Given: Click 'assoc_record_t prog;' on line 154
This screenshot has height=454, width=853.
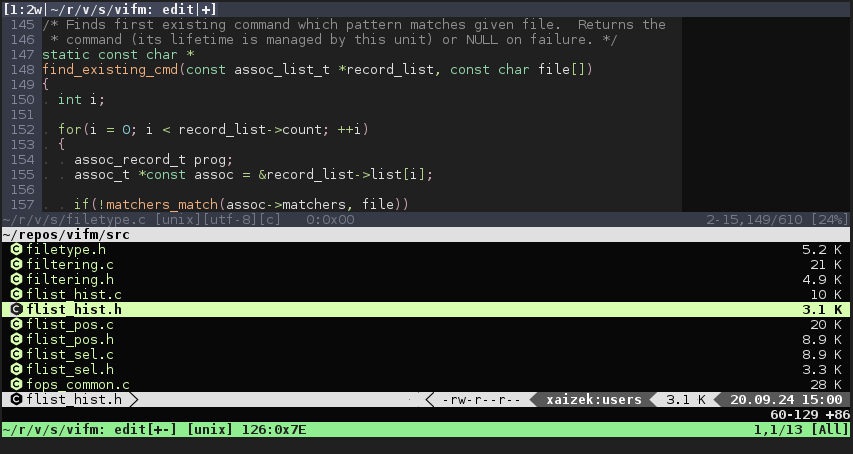Looking at the screenshot, I should (154, 159).
